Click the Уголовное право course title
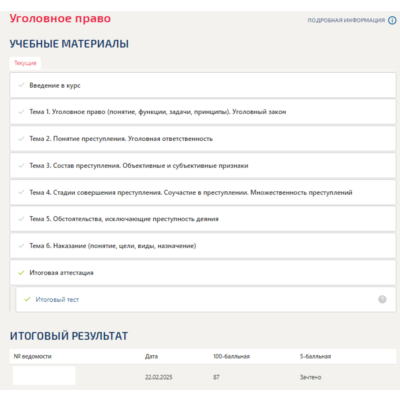This screenshot has height=400, width=400. (60, 19)
